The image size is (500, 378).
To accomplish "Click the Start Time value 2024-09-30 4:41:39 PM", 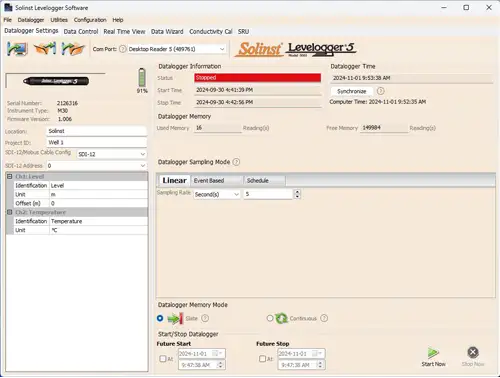I will tap(257, 90).
